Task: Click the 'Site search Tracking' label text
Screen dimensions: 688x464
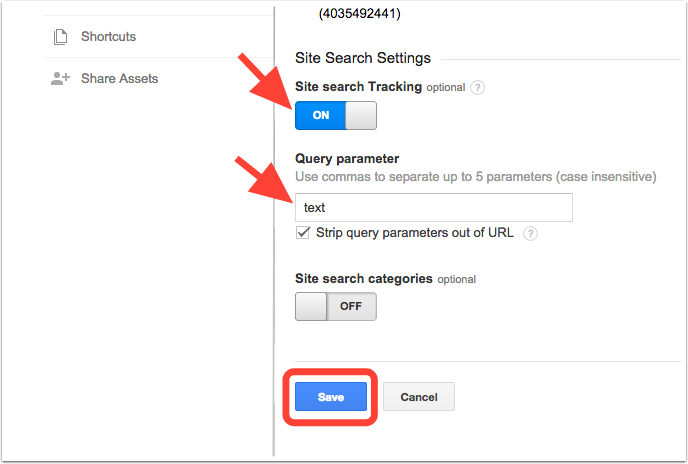Action: (x=358, y=87)
